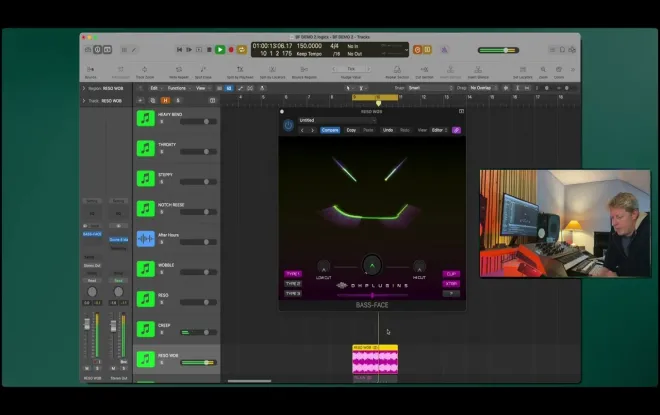660x415 pixels.
Task: Open the LCD display mode chevron
Action: pyautogui.click(x=406, y=50)
